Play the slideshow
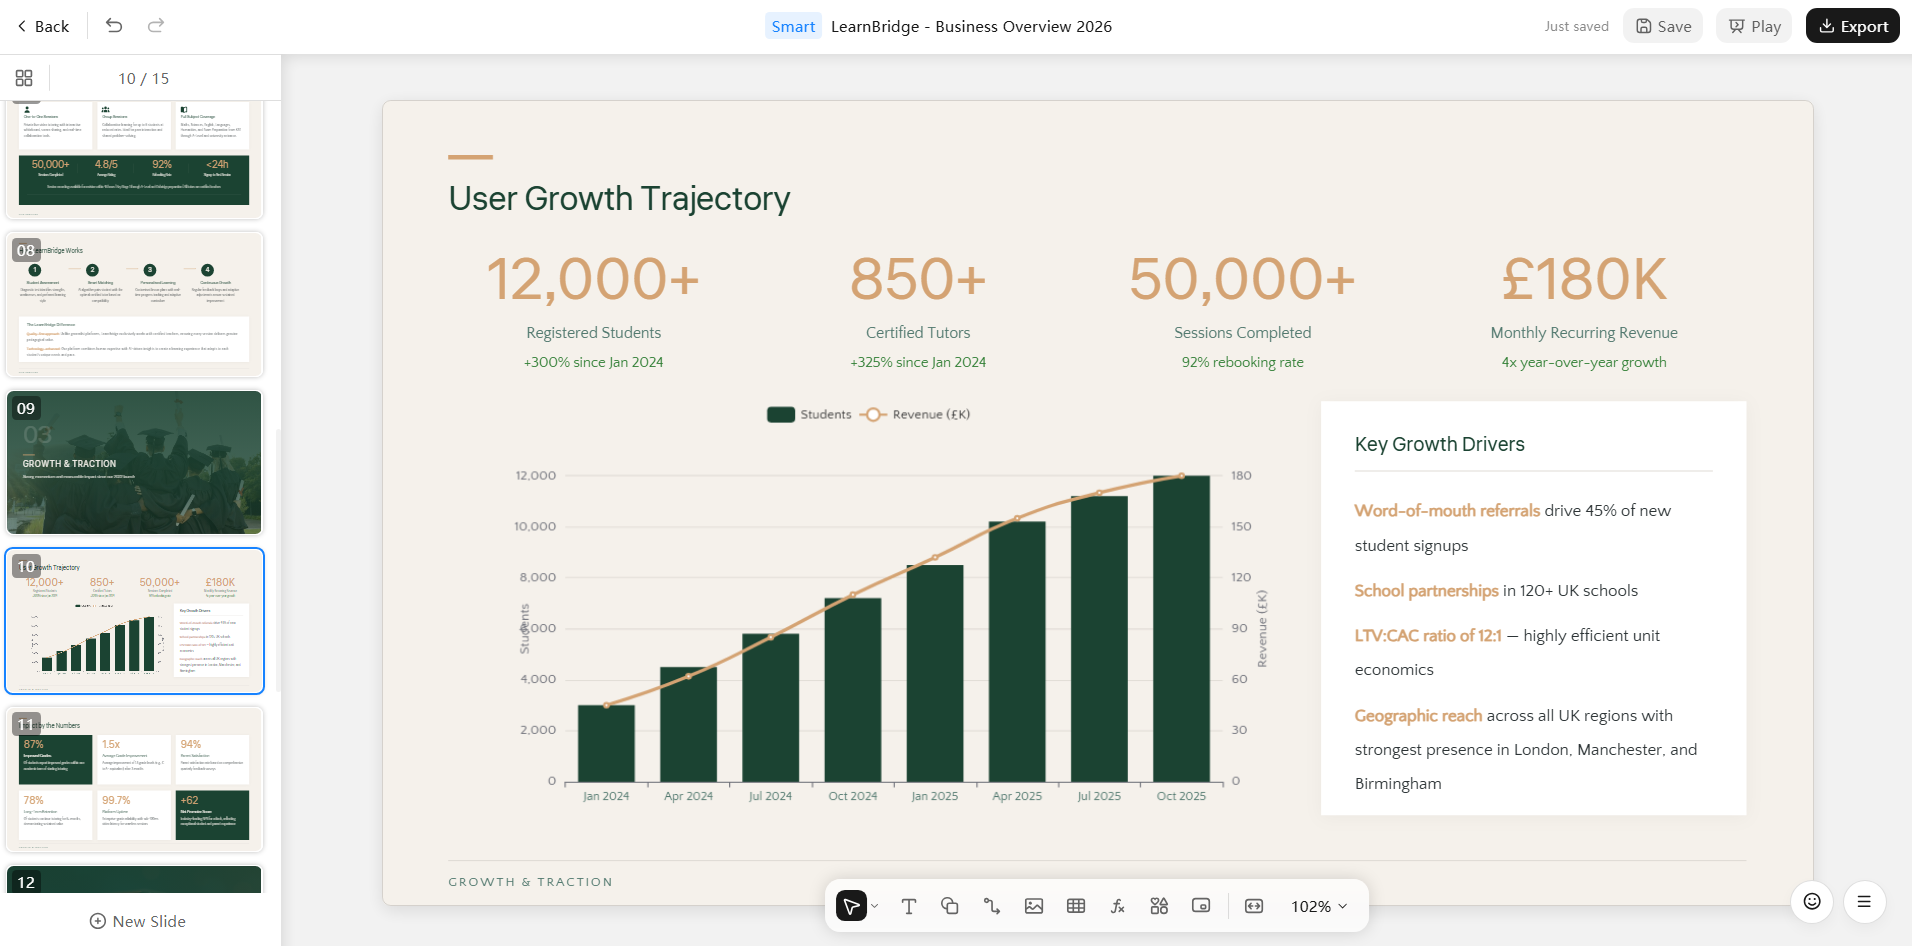Image resolution: width=1912 pixels, height=946 pixels. (x=1755, y=26)
